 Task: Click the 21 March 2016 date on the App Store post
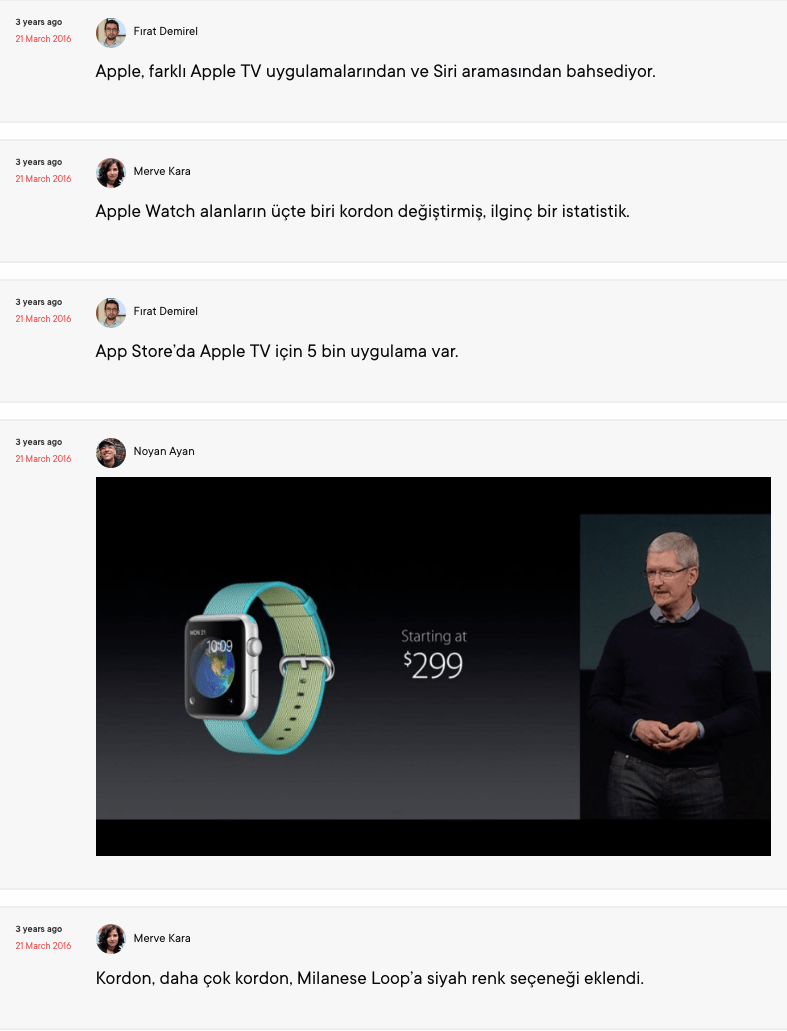pos(43,319)
